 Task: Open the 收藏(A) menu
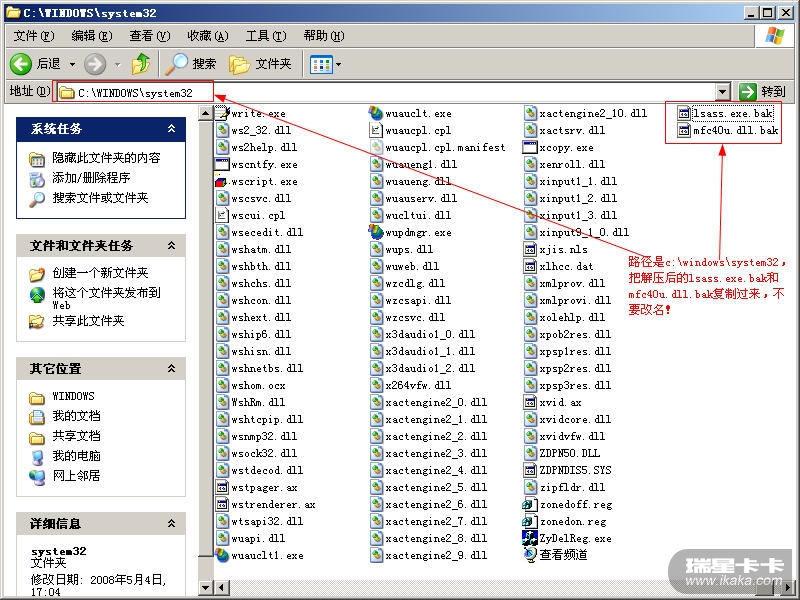pyautogui.click(x=208, y=36)
